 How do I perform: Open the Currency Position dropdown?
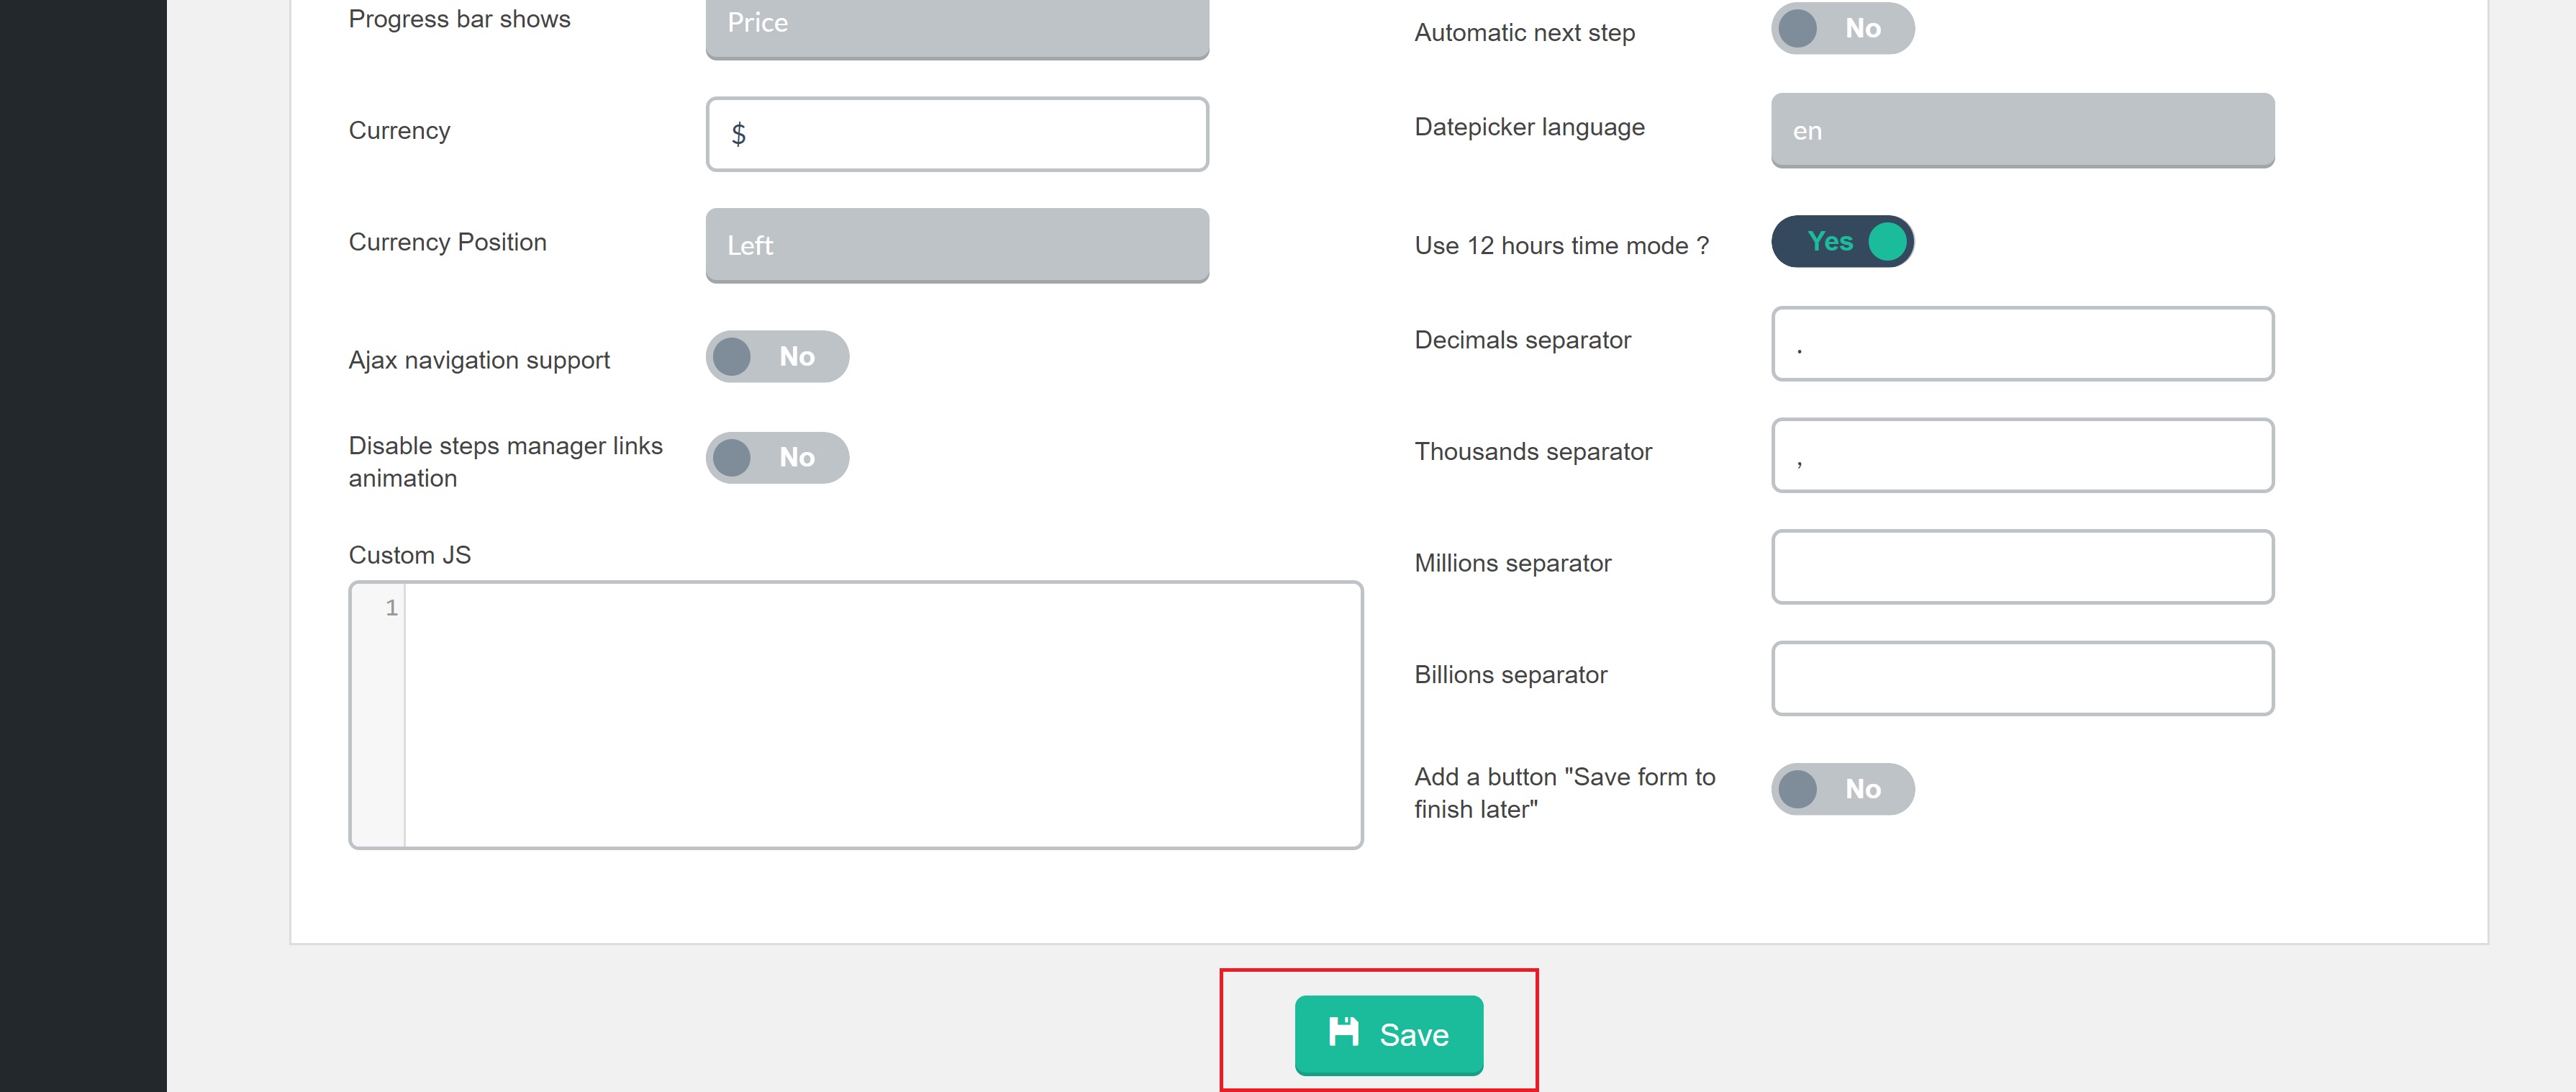pos(957,245)
